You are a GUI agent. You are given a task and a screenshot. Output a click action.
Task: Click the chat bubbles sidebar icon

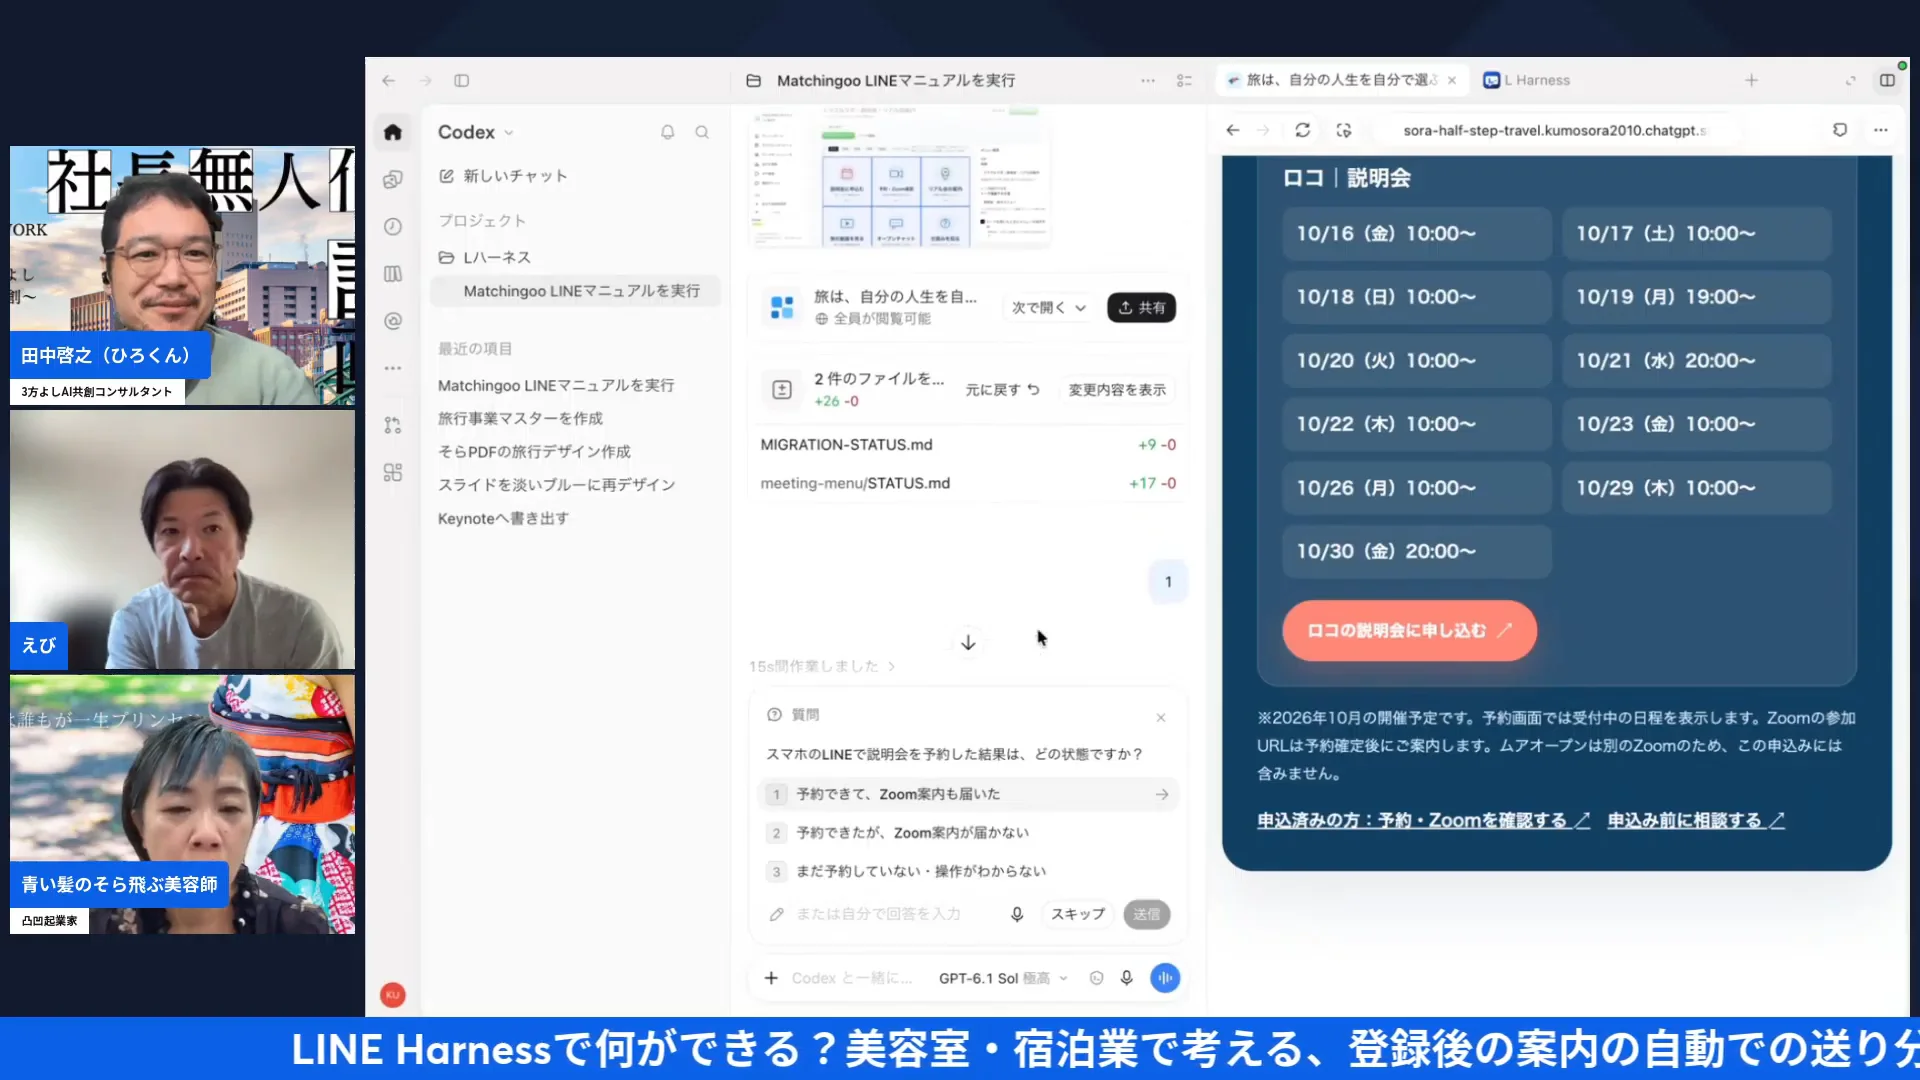(x=393, y=179)
